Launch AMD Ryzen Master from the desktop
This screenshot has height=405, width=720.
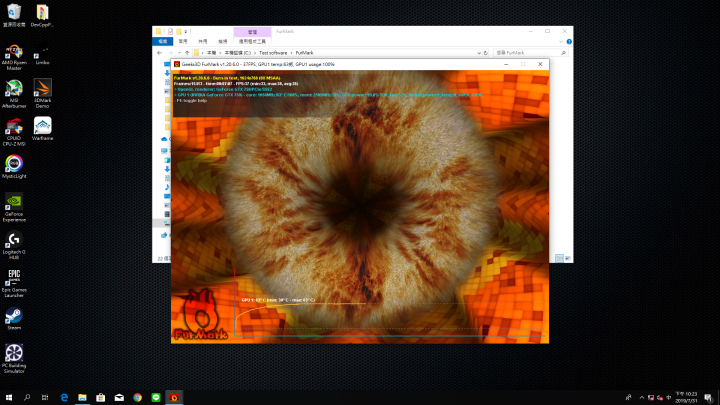click(x=14, y=57)
